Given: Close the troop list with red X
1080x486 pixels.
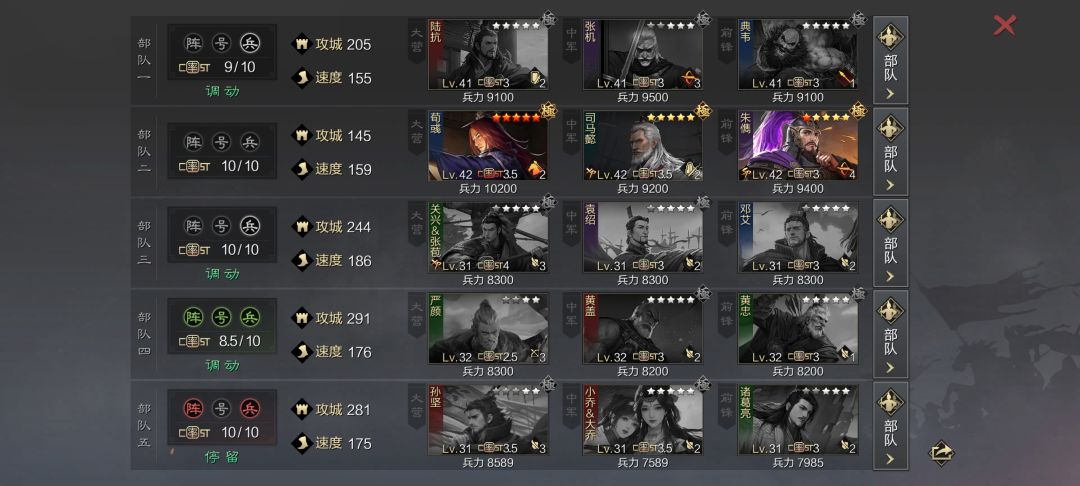Looking at the screenshot, I should (x=1004, y=25).
